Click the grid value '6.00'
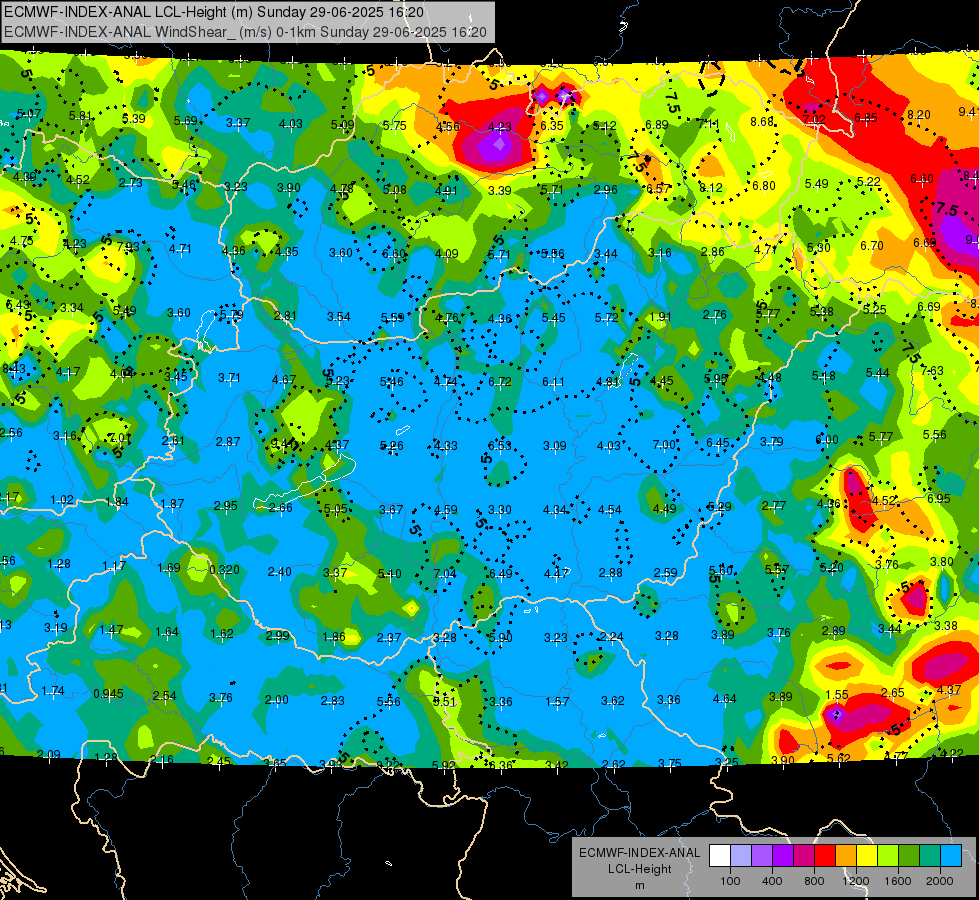The height and width of the screenshot is (900, 979). pyautogui.click(x=827, y=440)
